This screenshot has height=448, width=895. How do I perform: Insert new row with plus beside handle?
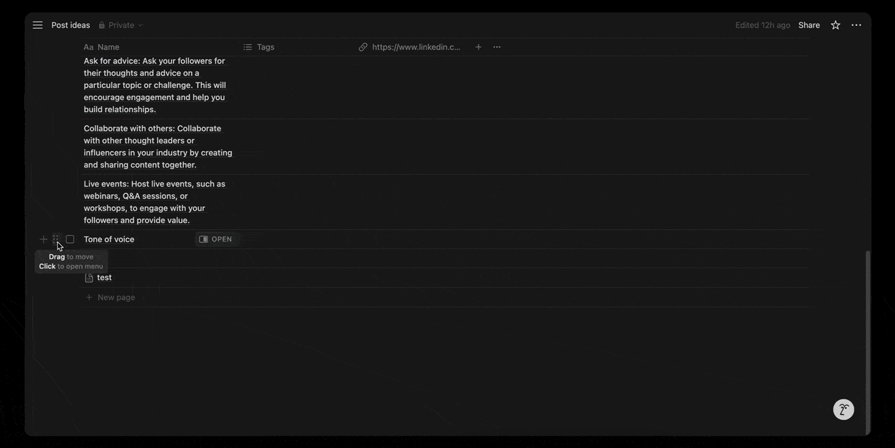coord(43,239)
